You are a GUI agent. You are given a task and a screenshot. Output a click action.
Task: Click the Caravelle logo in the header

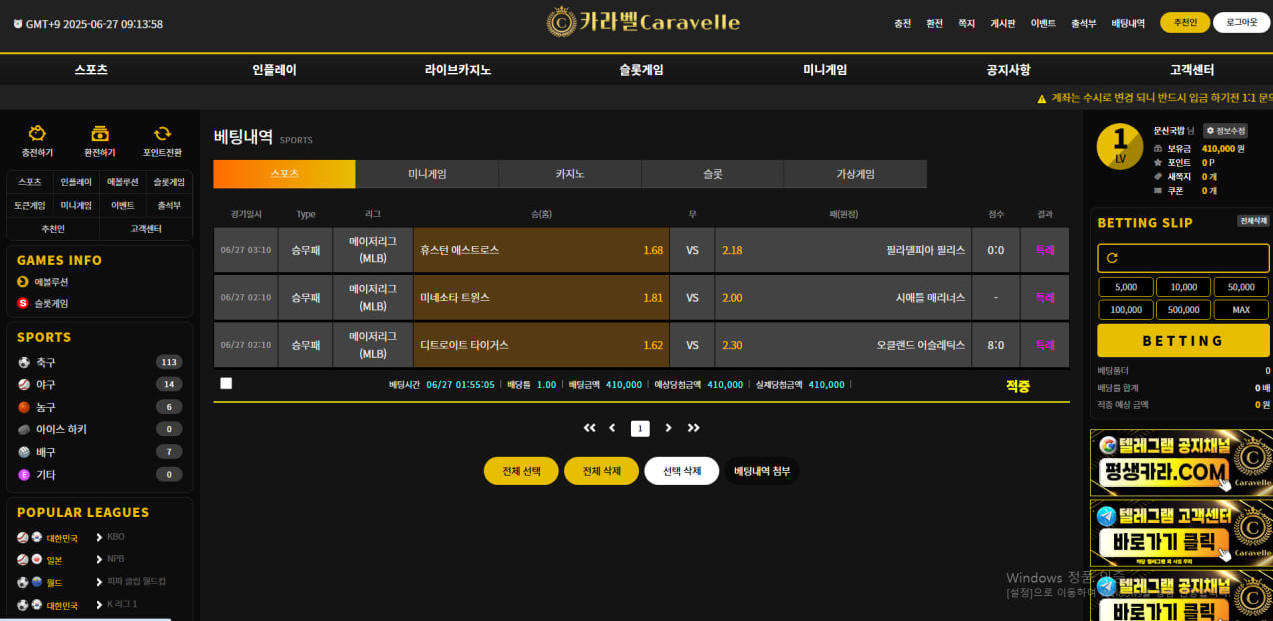click(x=643, y=22)
